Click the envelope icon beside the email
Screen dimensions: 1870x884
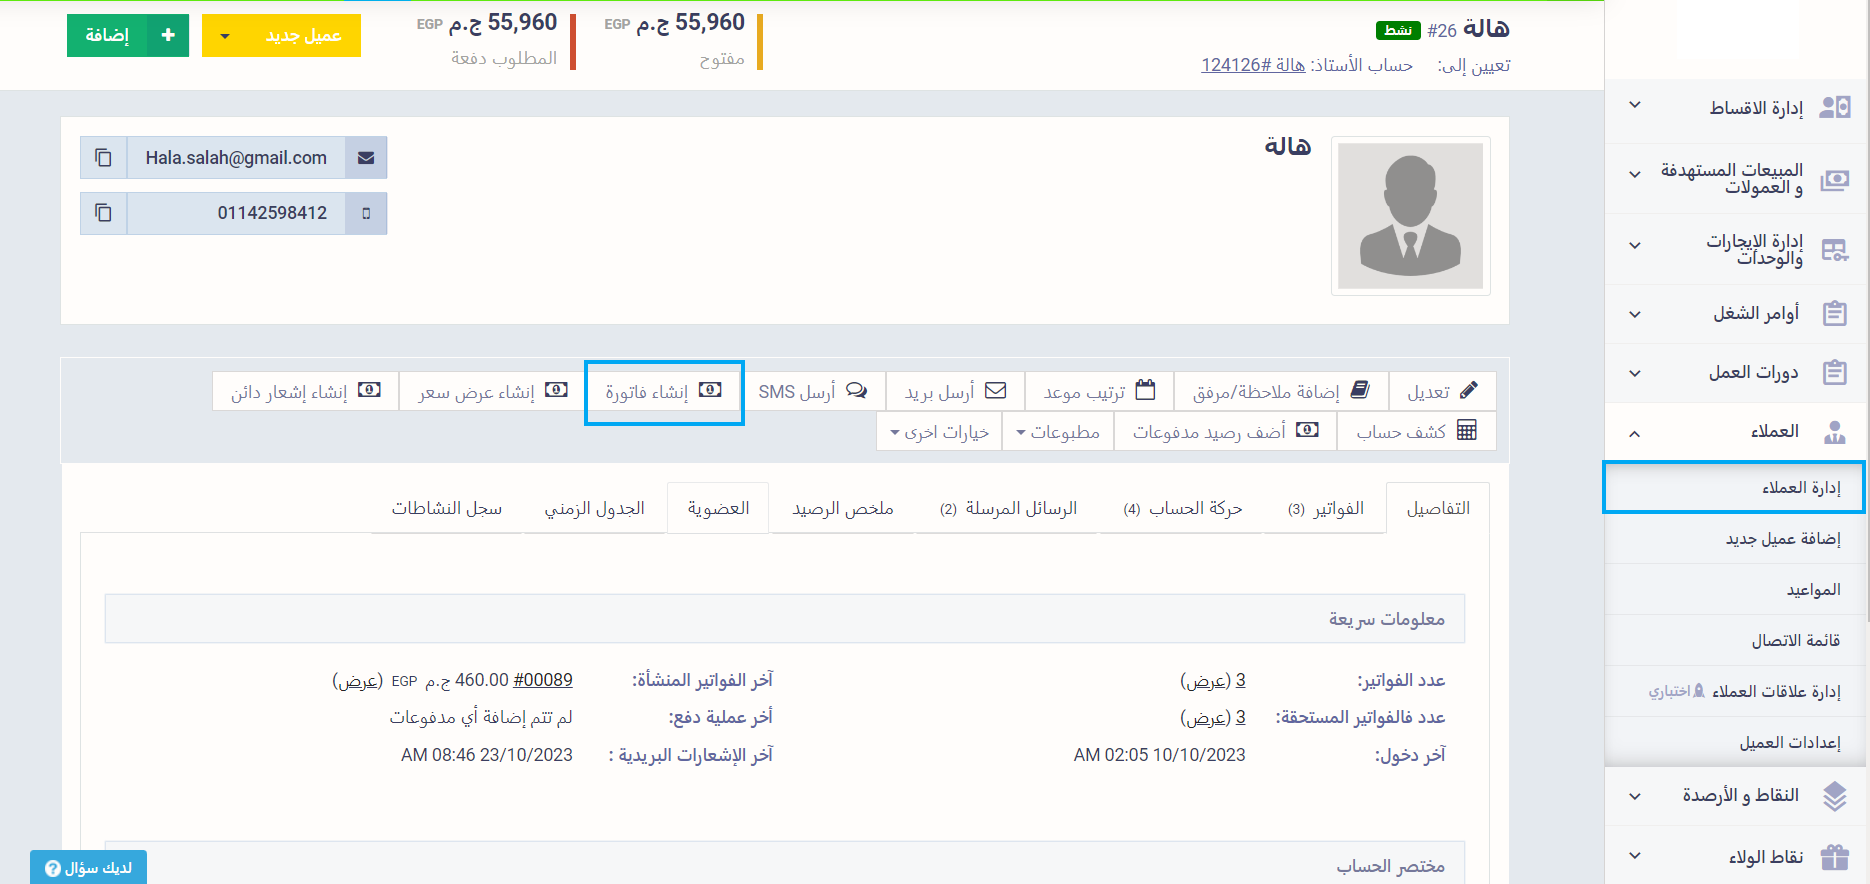366,158
